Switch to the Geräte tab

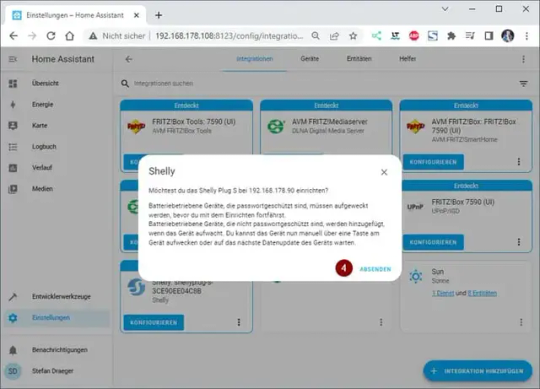(309, 59)
